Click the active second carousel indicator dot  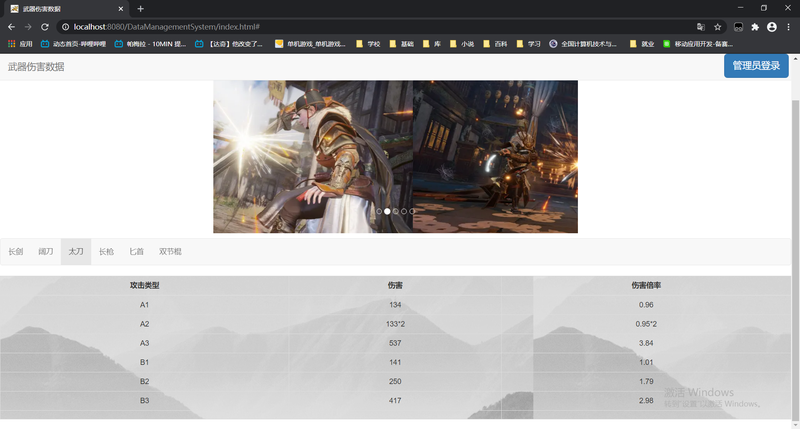[387, 211]
